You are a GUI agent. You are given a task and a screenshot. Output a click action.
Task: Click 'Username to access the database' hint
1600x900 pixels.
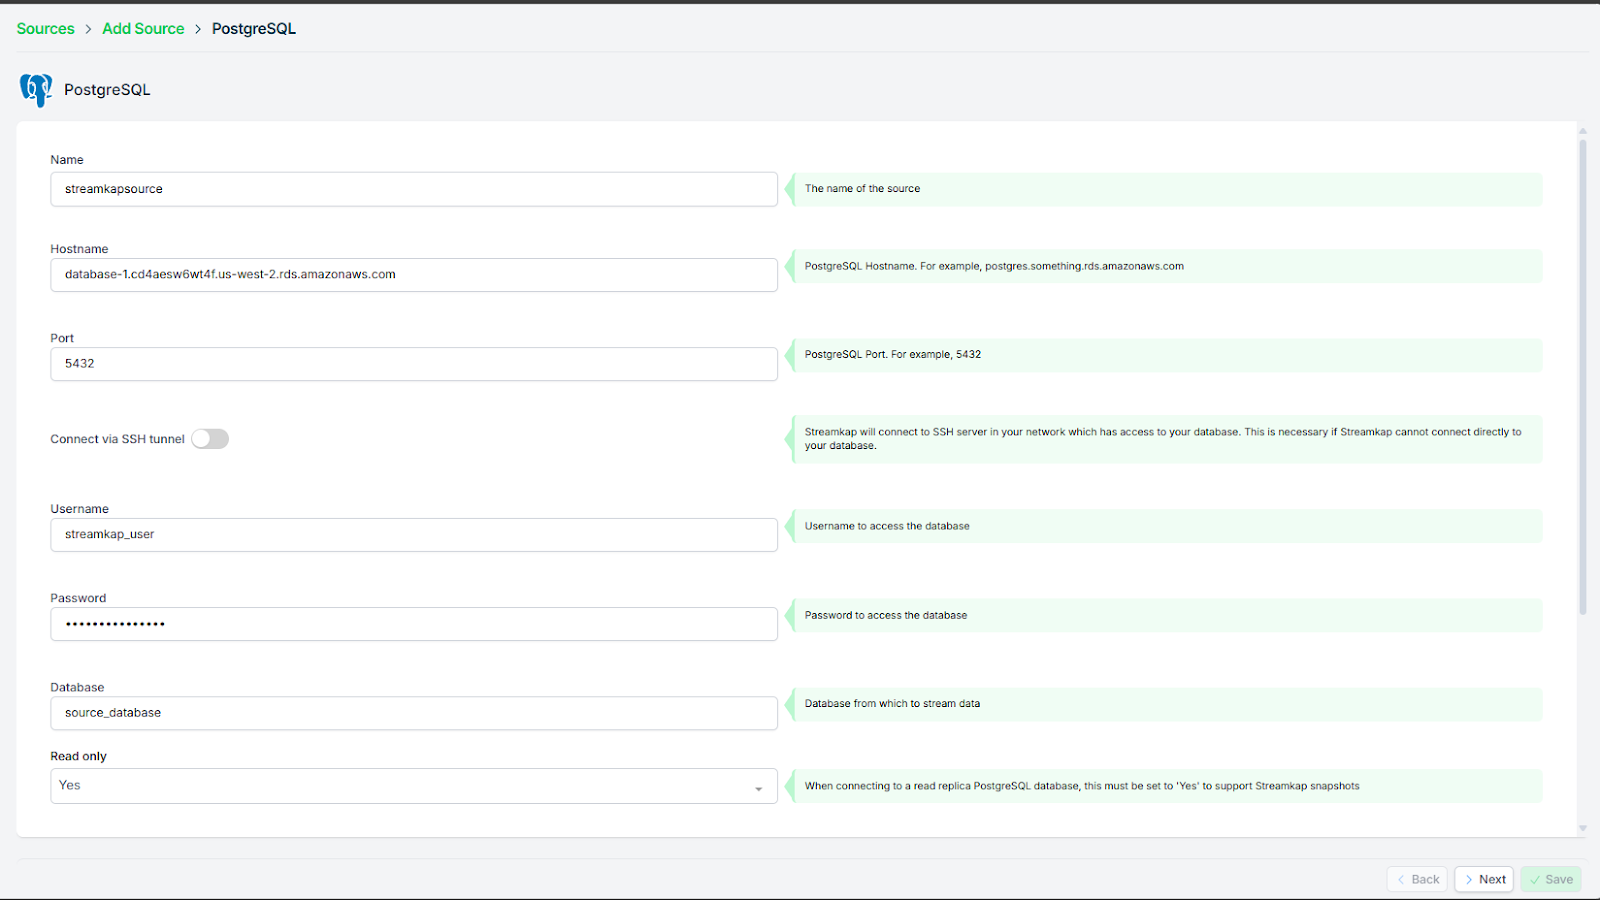[x=887, y=526]
